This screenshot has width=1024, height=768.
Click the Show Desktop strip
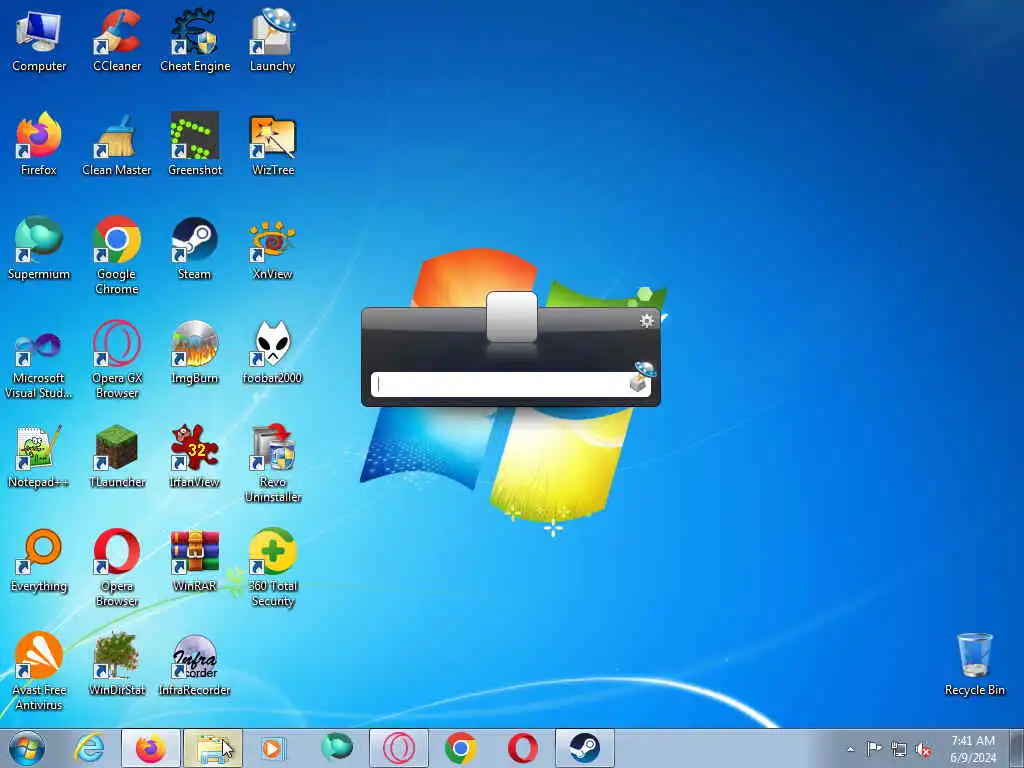[1017, 748]
